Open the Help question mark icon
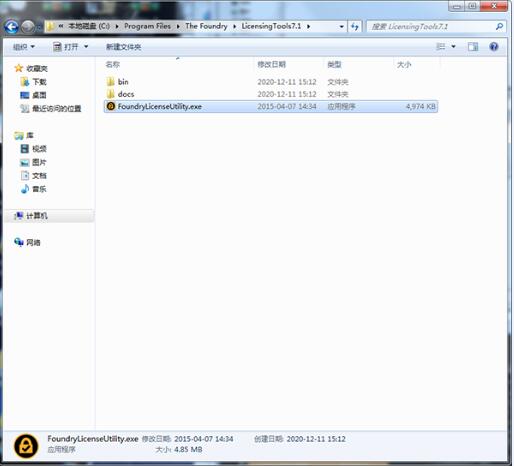Screen dimensions: 514x466 coord(493,47)
